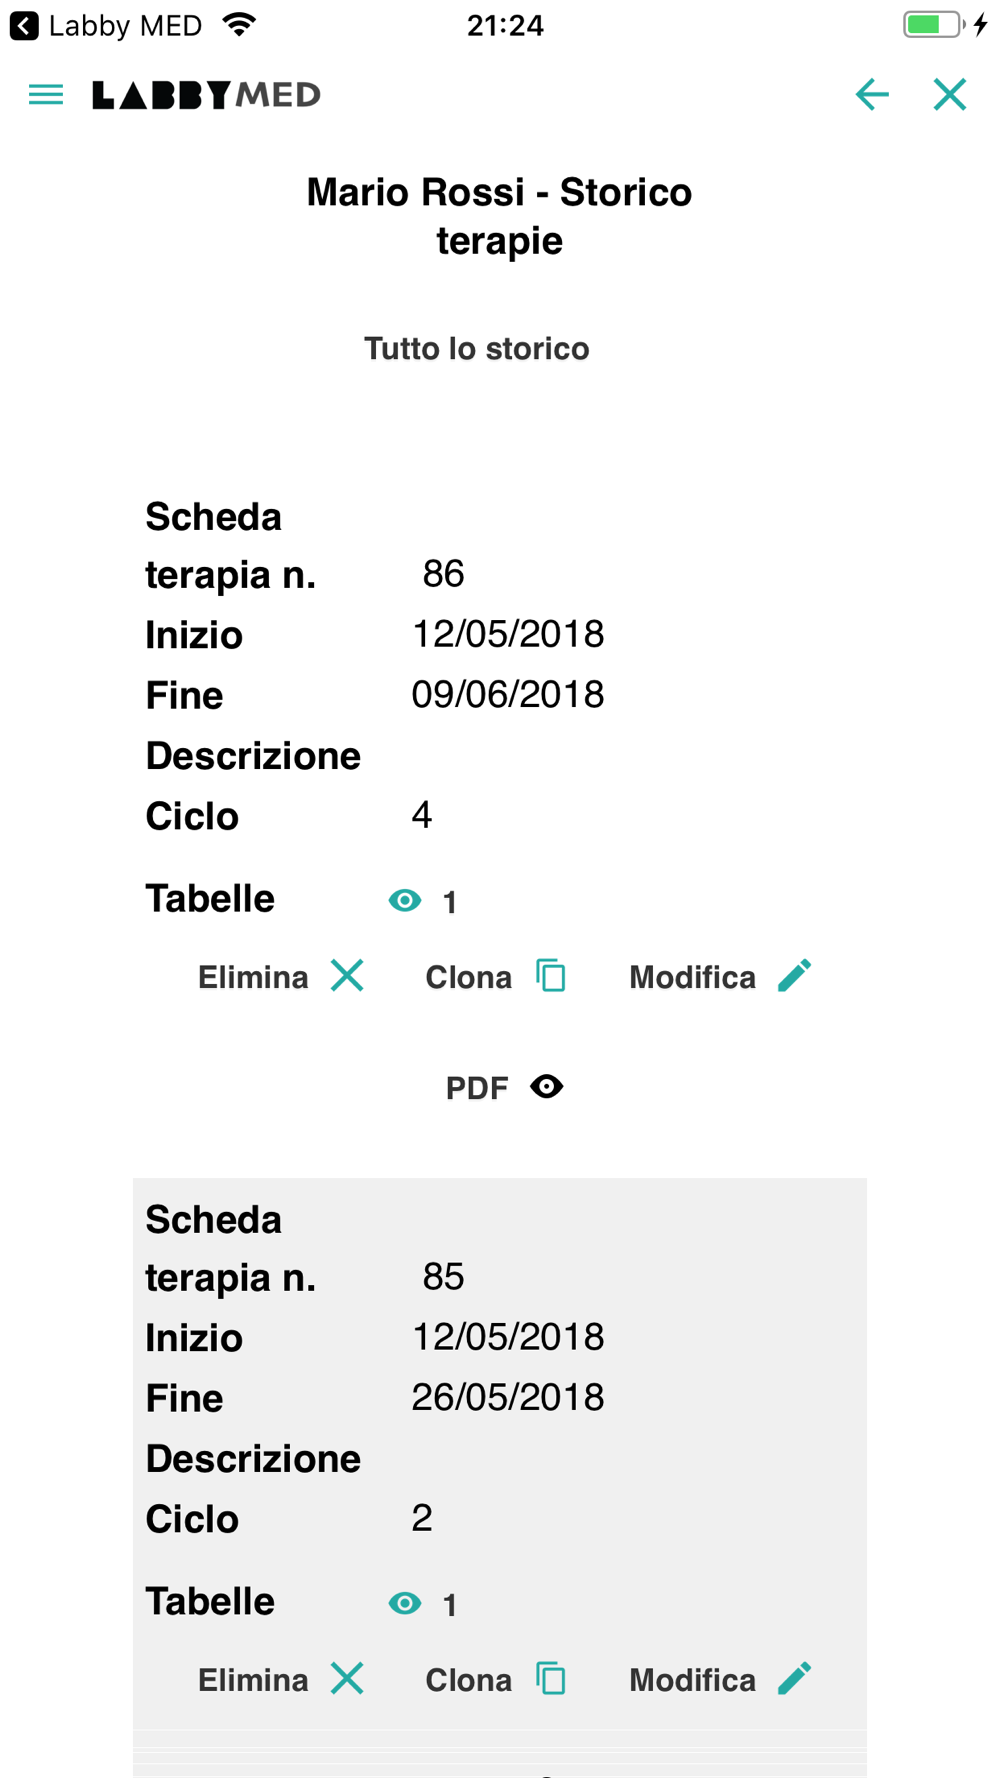Edit therapy 85 with pencil icon
Image resolution: width=1000 pixels, height=1778 pixels.
794,1678
